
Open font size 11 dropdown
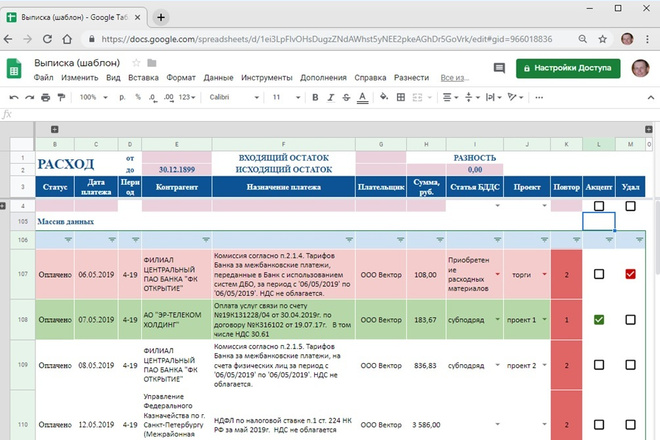coord(286,97)
